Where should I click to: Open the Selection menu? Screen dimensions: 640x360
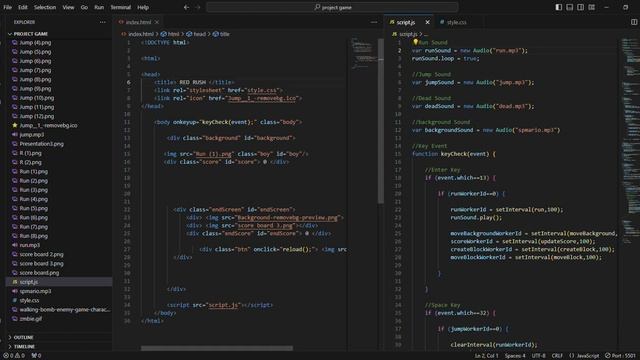click(x=45, y=7)
